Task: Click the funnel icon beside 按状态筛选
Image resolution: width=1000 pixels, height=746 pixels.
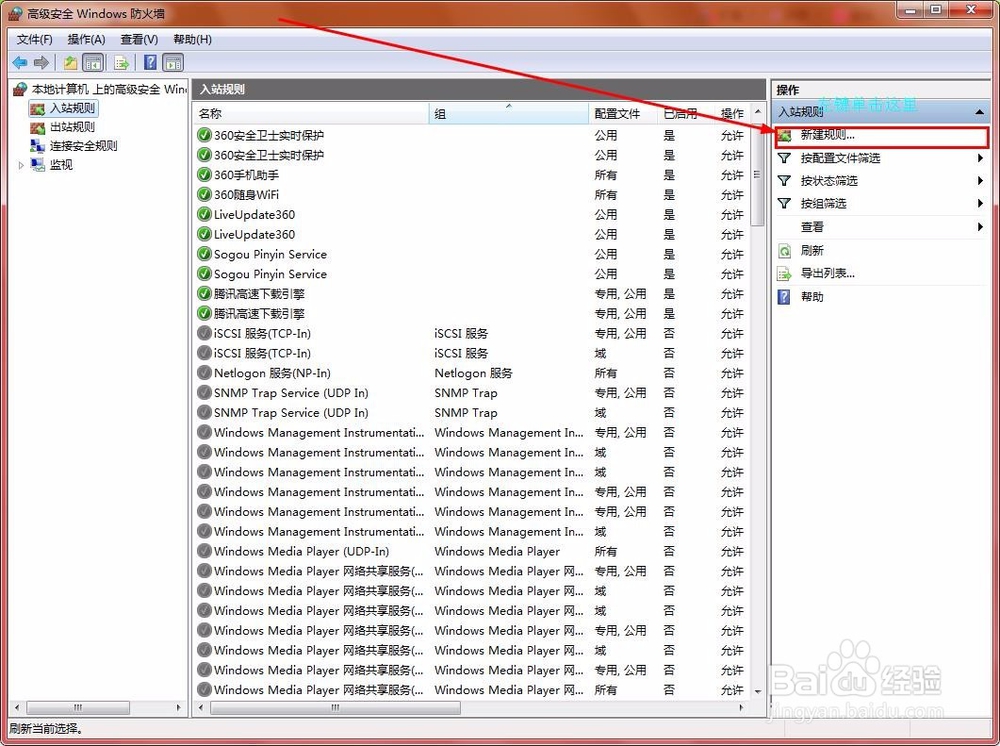Action: click(784, 181)
